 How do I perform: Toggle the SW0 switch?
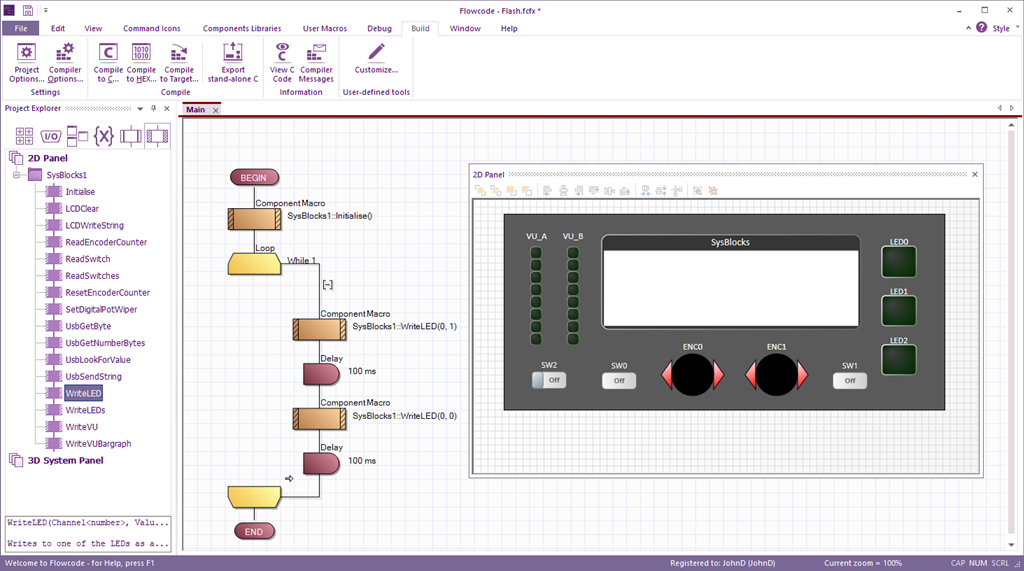619,381
